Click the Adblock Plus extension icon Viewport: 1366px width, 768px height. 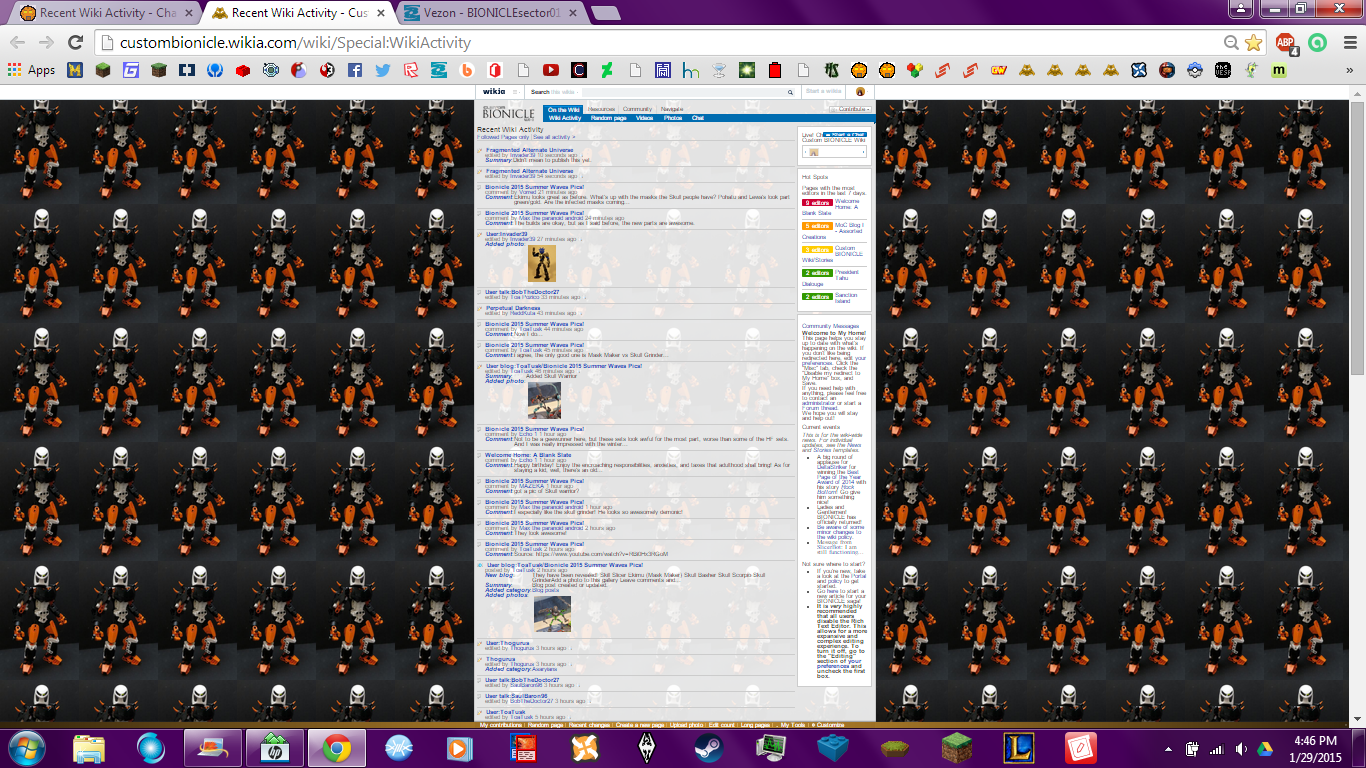1286,42
